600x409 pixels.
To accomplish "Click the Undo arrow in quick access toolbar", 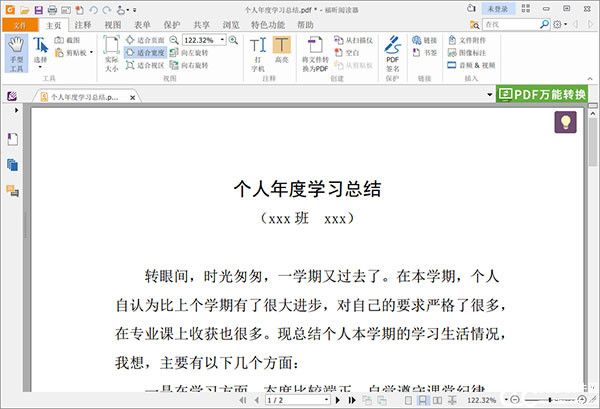I will click(93, 10).
